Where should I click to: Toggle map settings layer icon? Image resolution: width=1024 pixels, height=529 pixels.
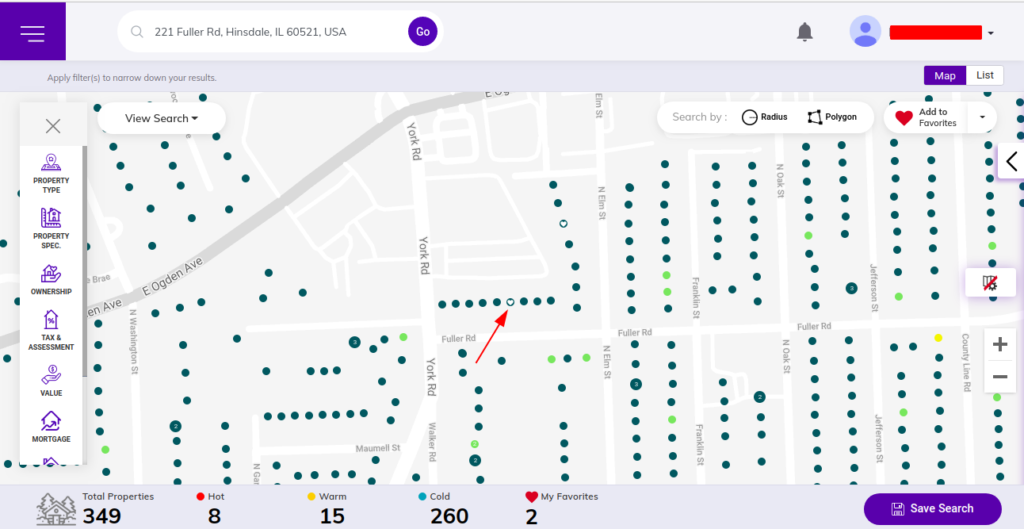point(990,282)
